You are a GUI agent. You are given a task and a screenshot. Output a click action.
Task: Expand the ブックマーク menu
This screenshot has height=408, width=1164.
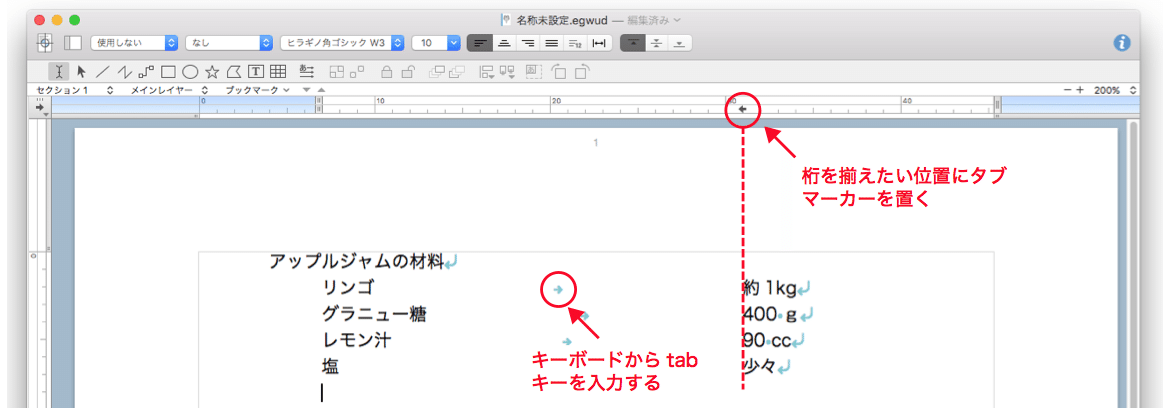(257, 90)
